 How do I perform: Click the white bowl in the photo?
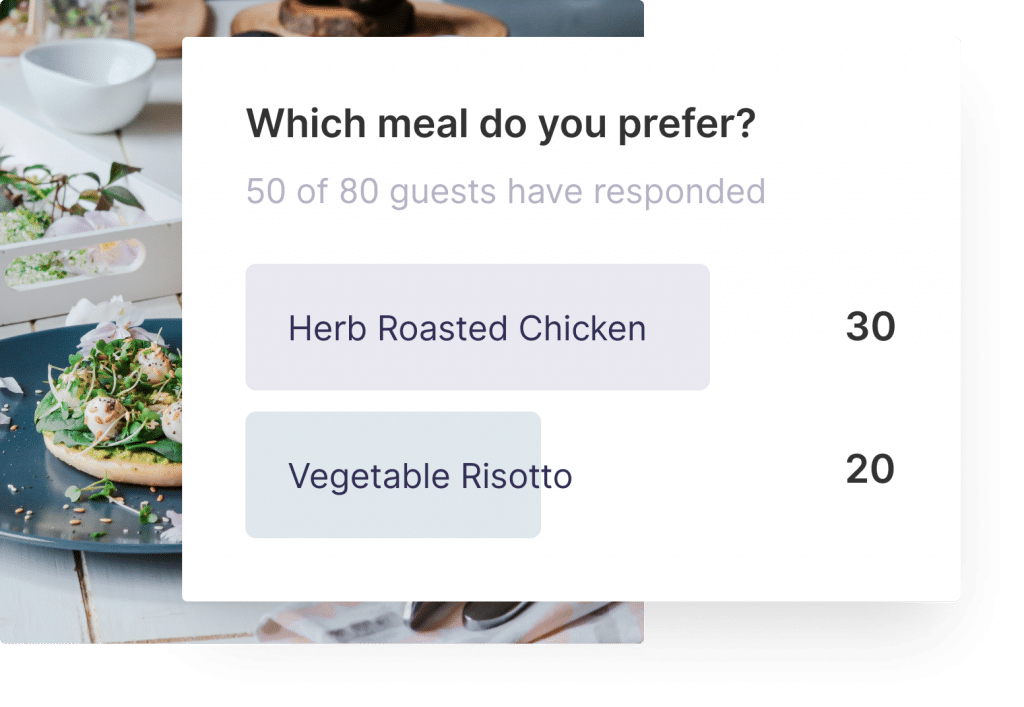(87, 85)
